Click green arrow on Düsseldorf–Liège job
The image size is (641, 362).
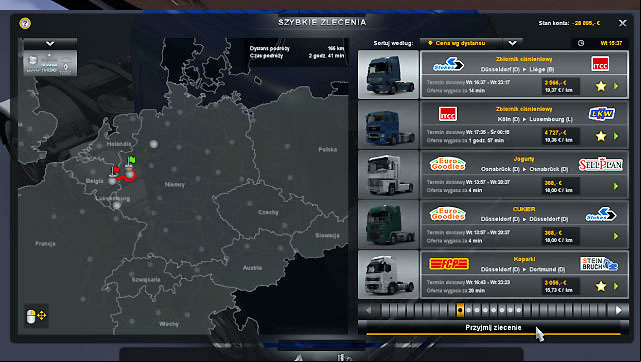pos(616,86)
